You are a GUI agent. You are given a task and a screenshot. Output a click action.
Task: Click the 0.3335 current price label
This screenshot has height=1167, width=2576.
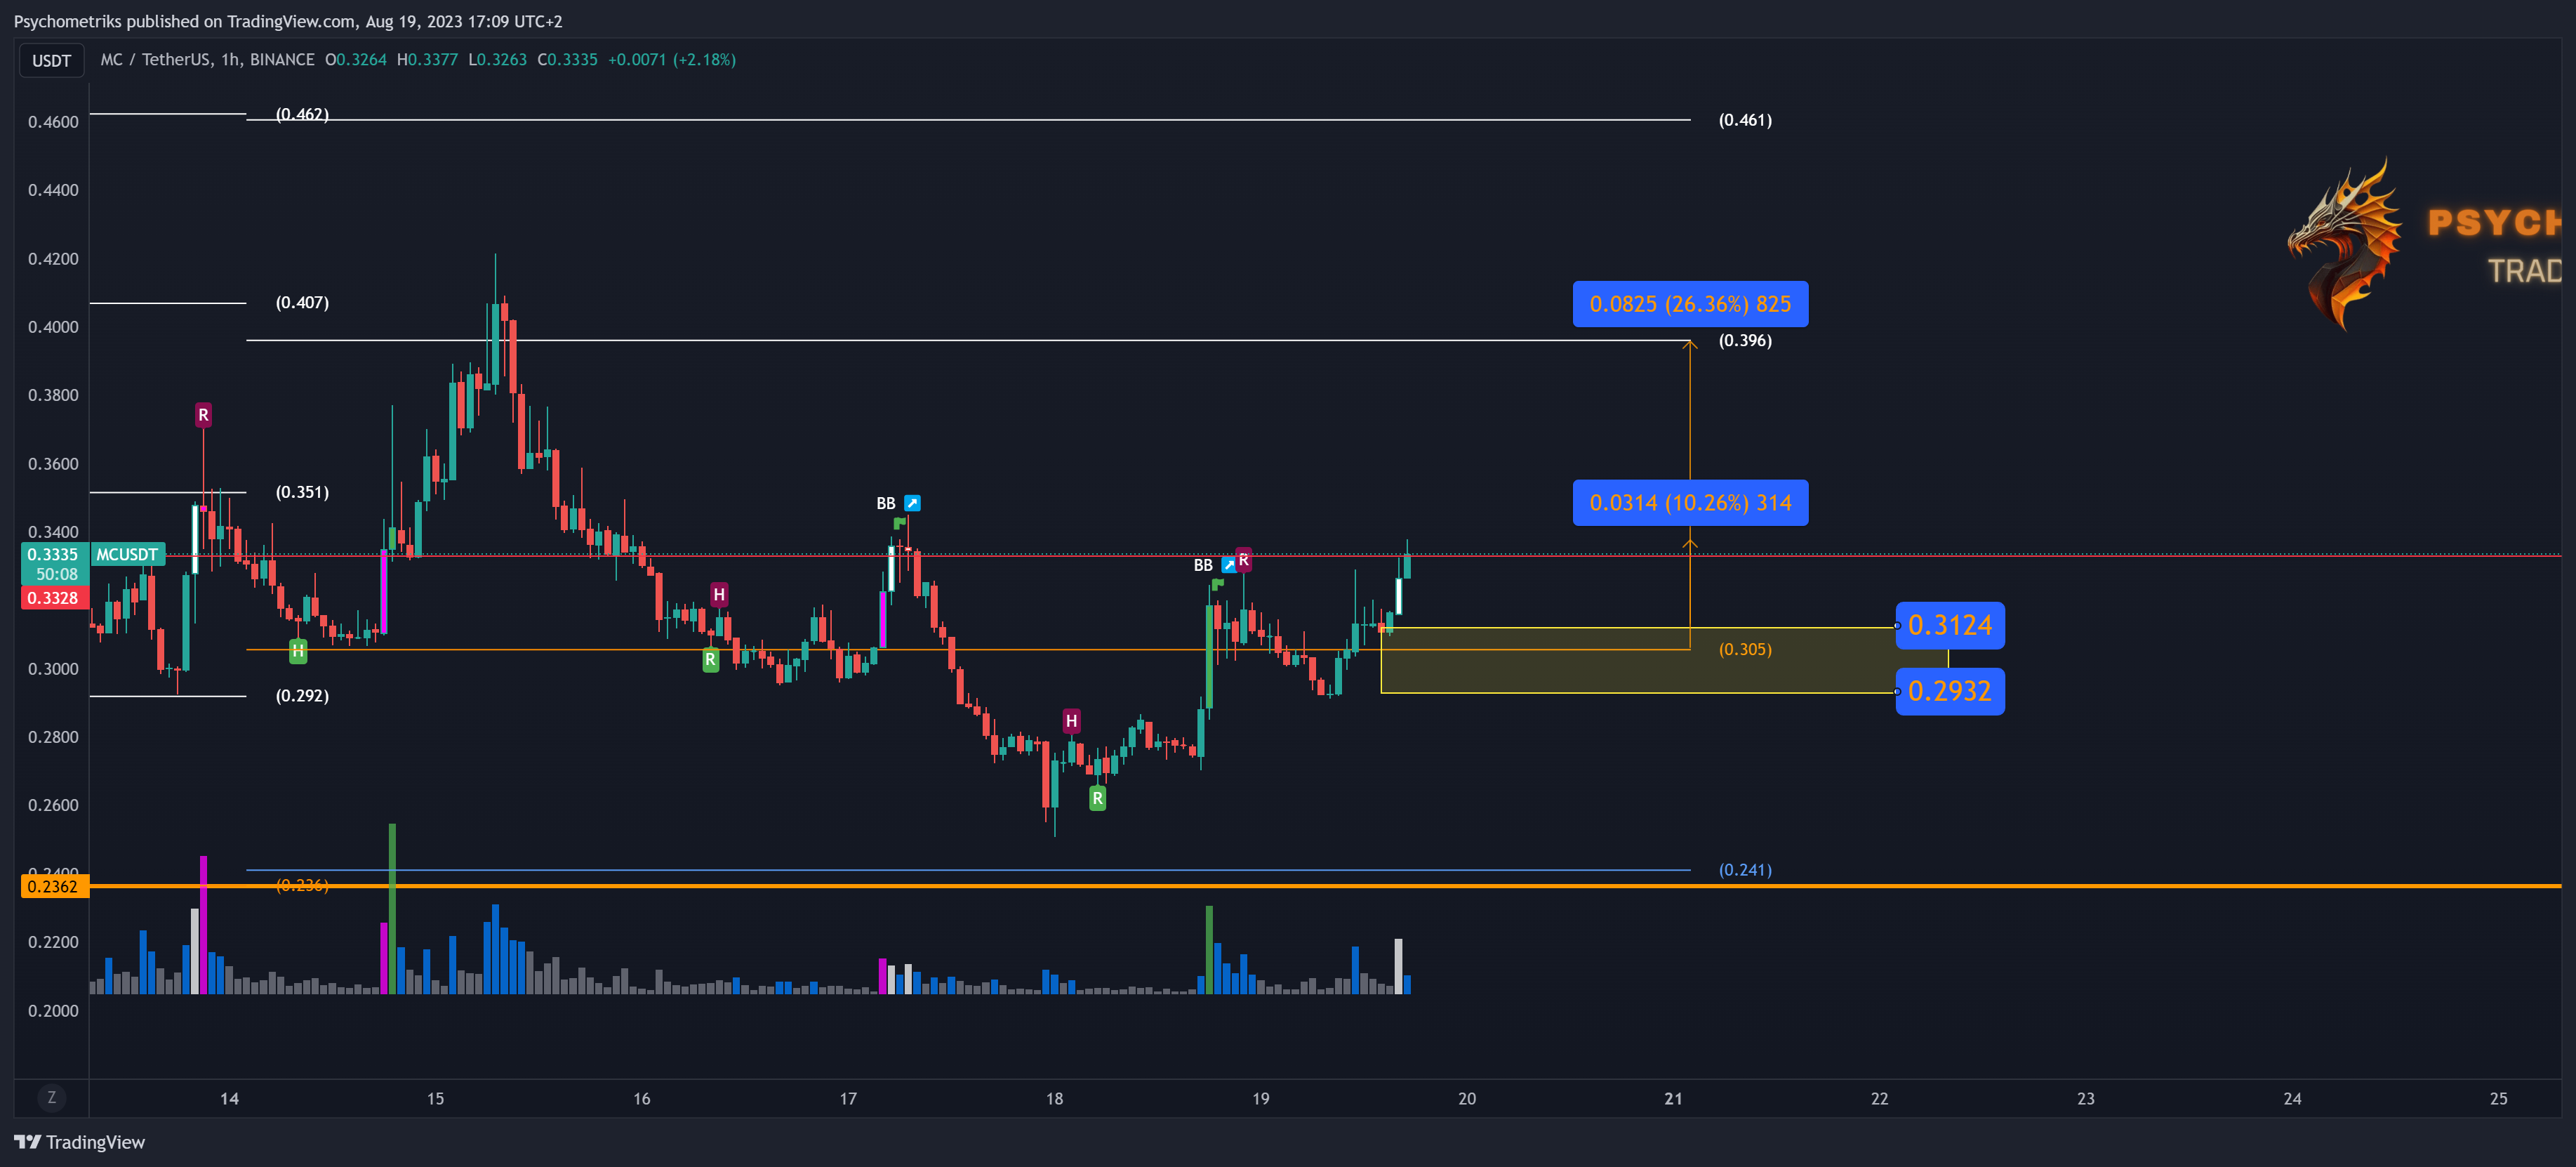53,555
